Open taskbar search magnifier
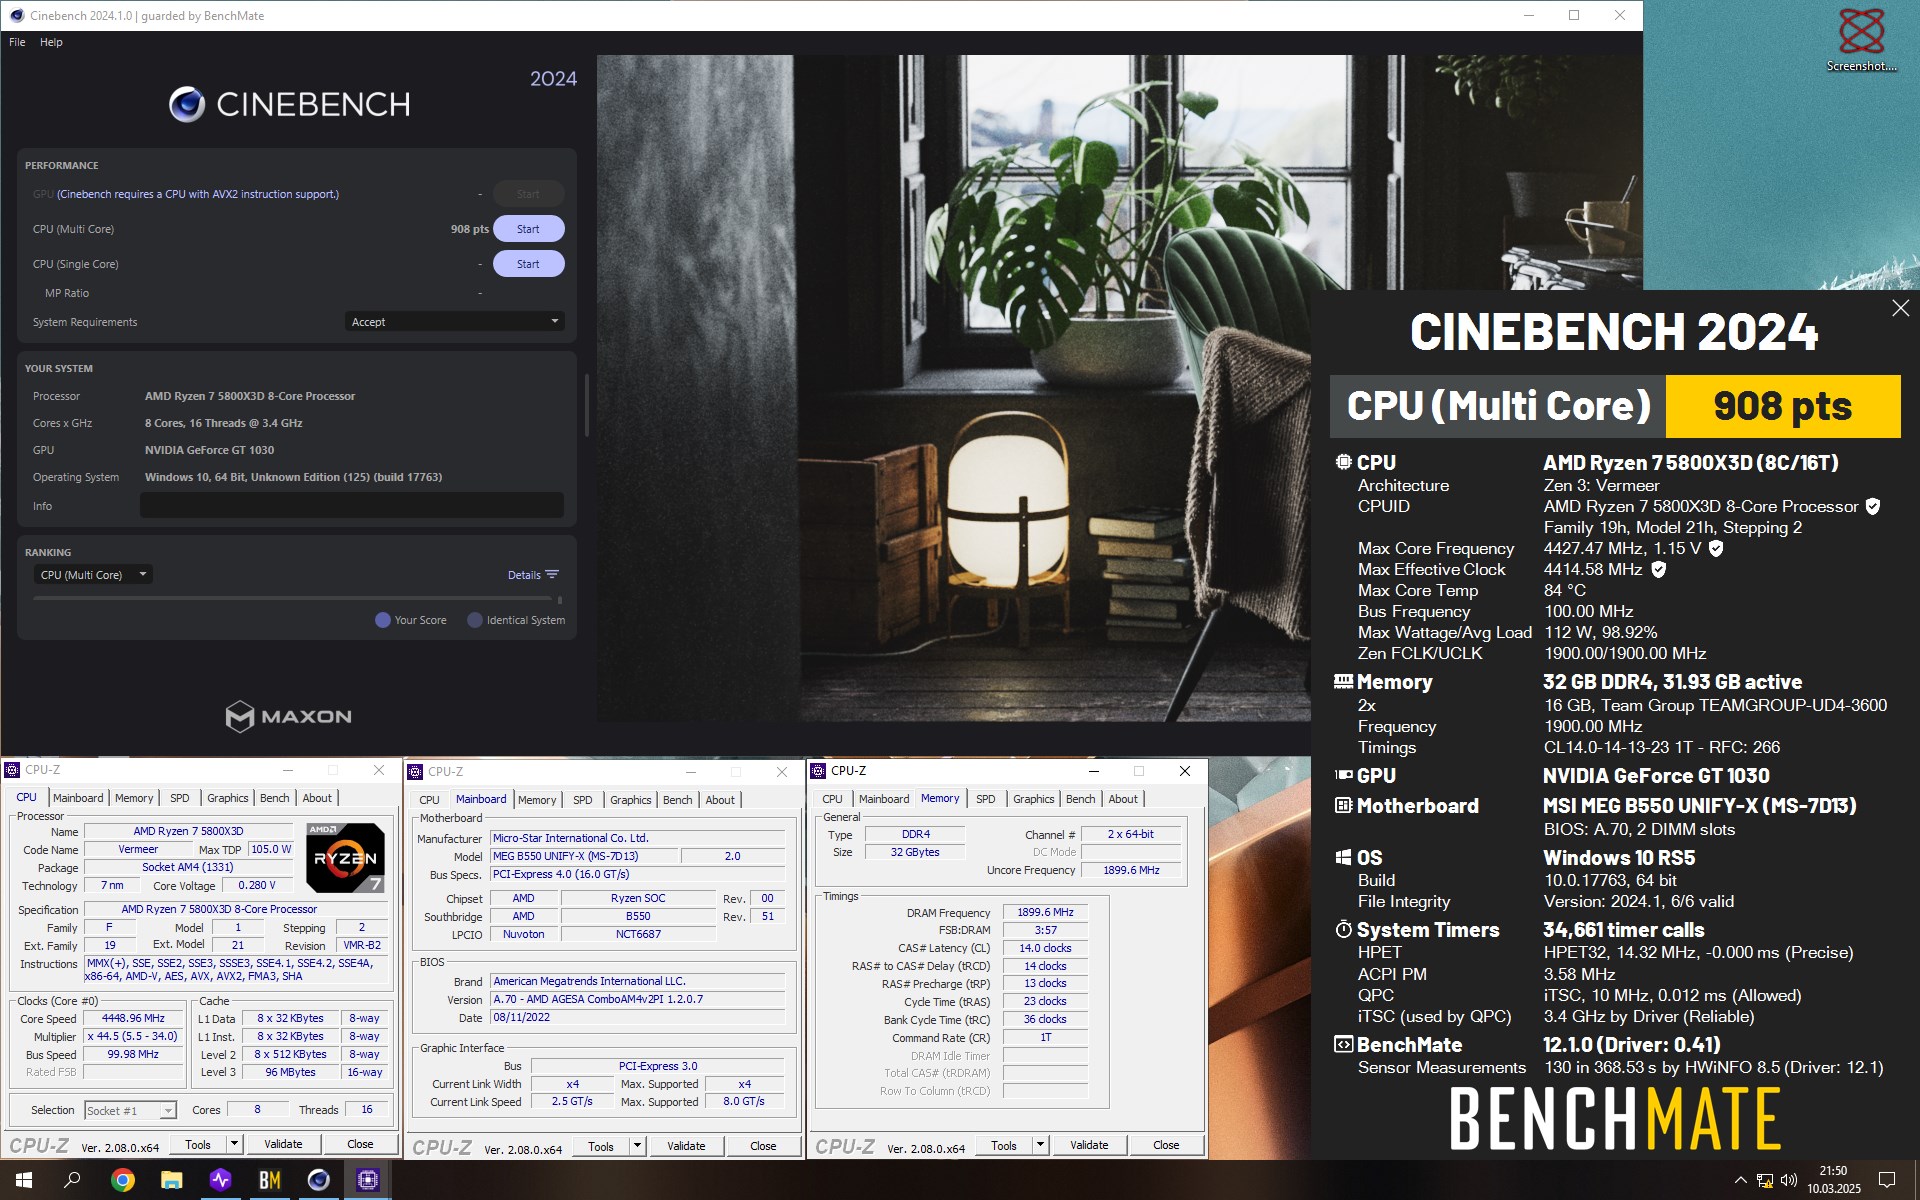The width and height of the screenshot is (1920, 1200). [x=72, y=1180]
